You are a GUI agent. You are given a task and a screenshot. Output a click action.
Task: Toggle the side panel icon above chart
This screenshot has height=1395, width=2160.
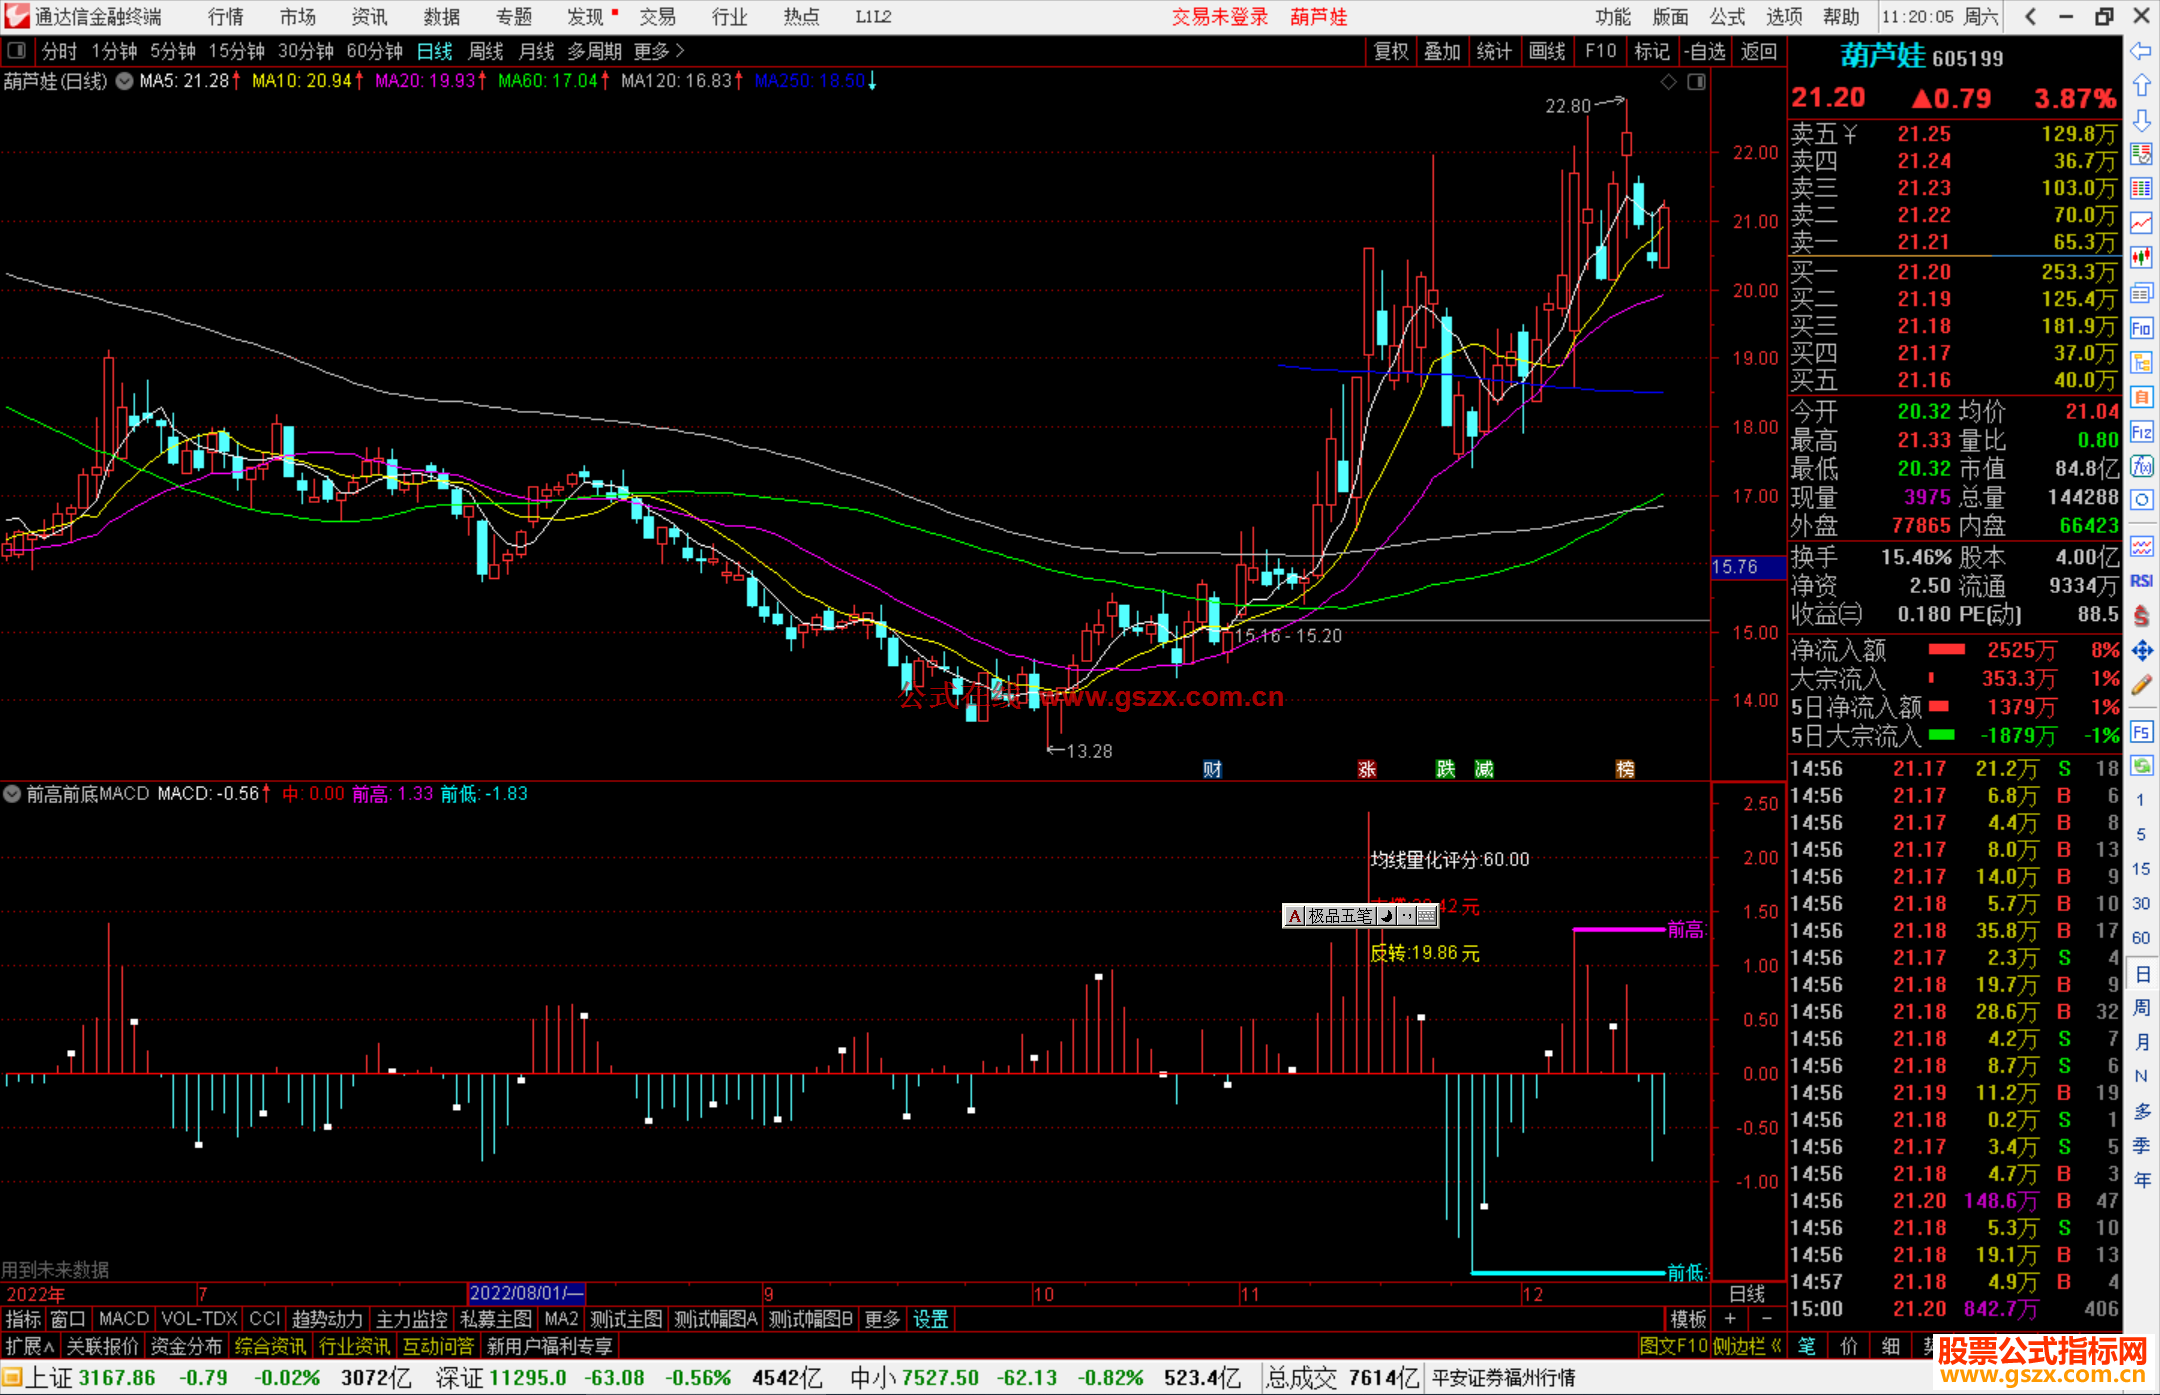1696,82
